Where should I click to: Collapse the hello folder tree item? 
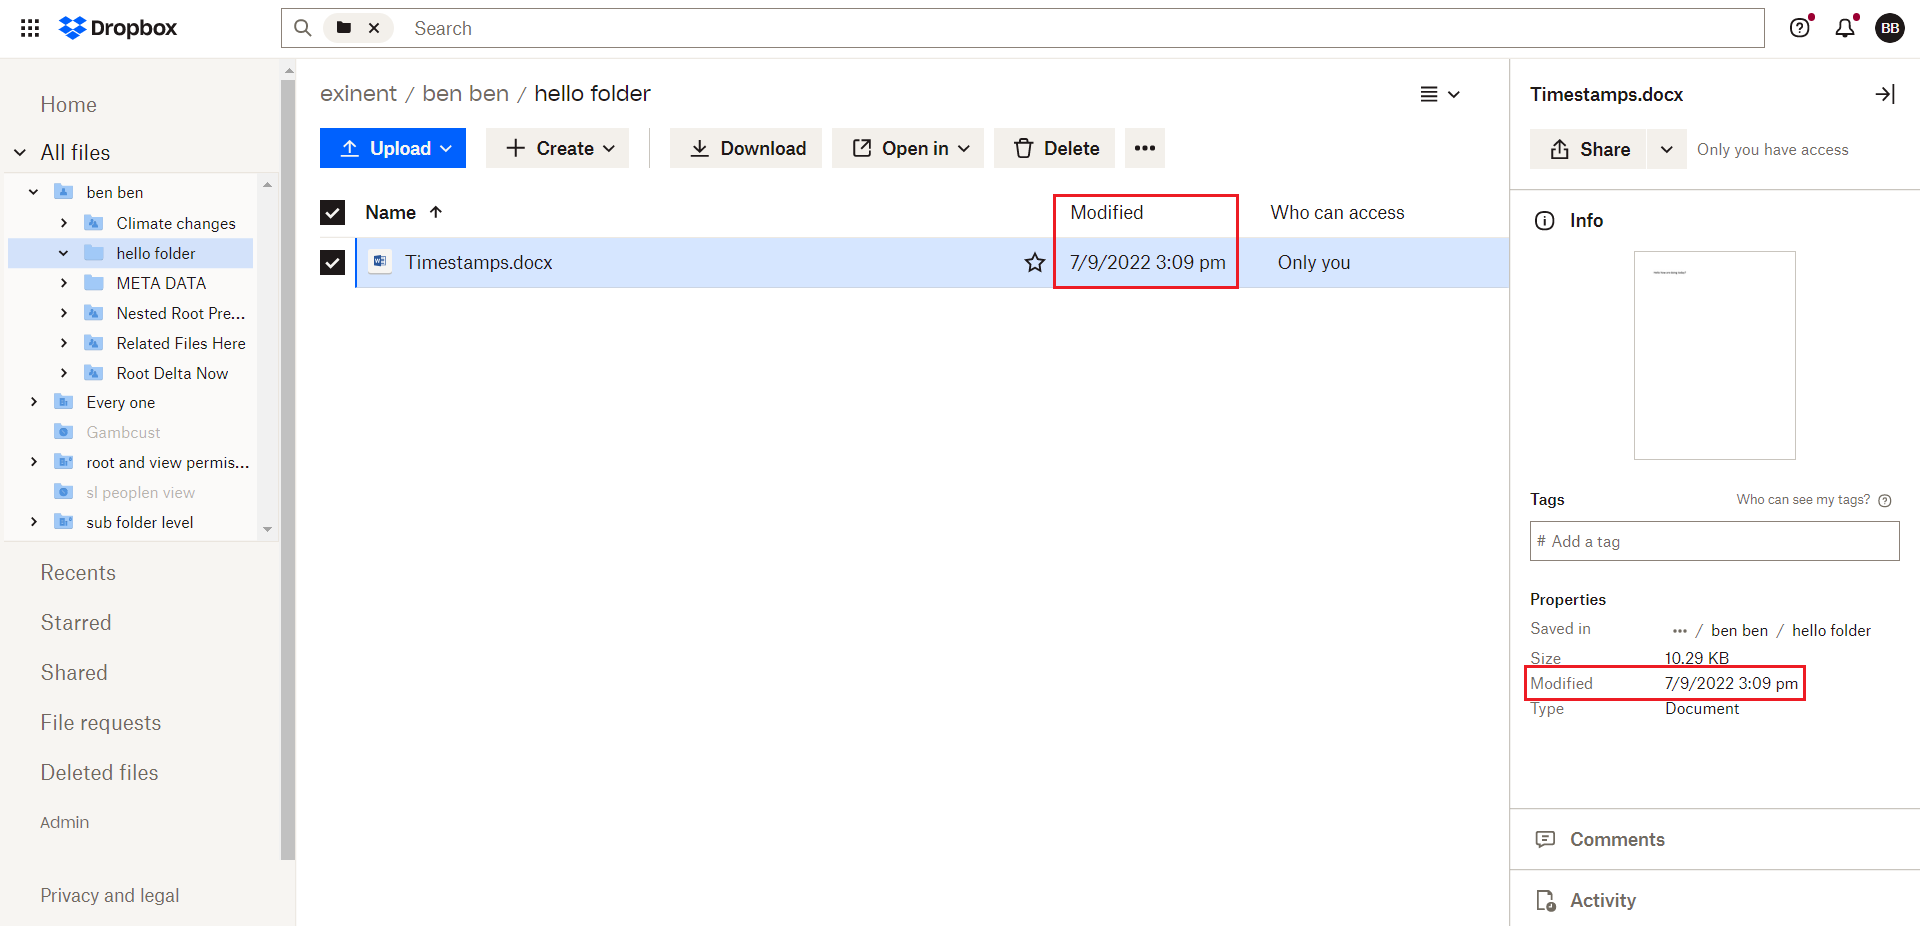[63, 253]
